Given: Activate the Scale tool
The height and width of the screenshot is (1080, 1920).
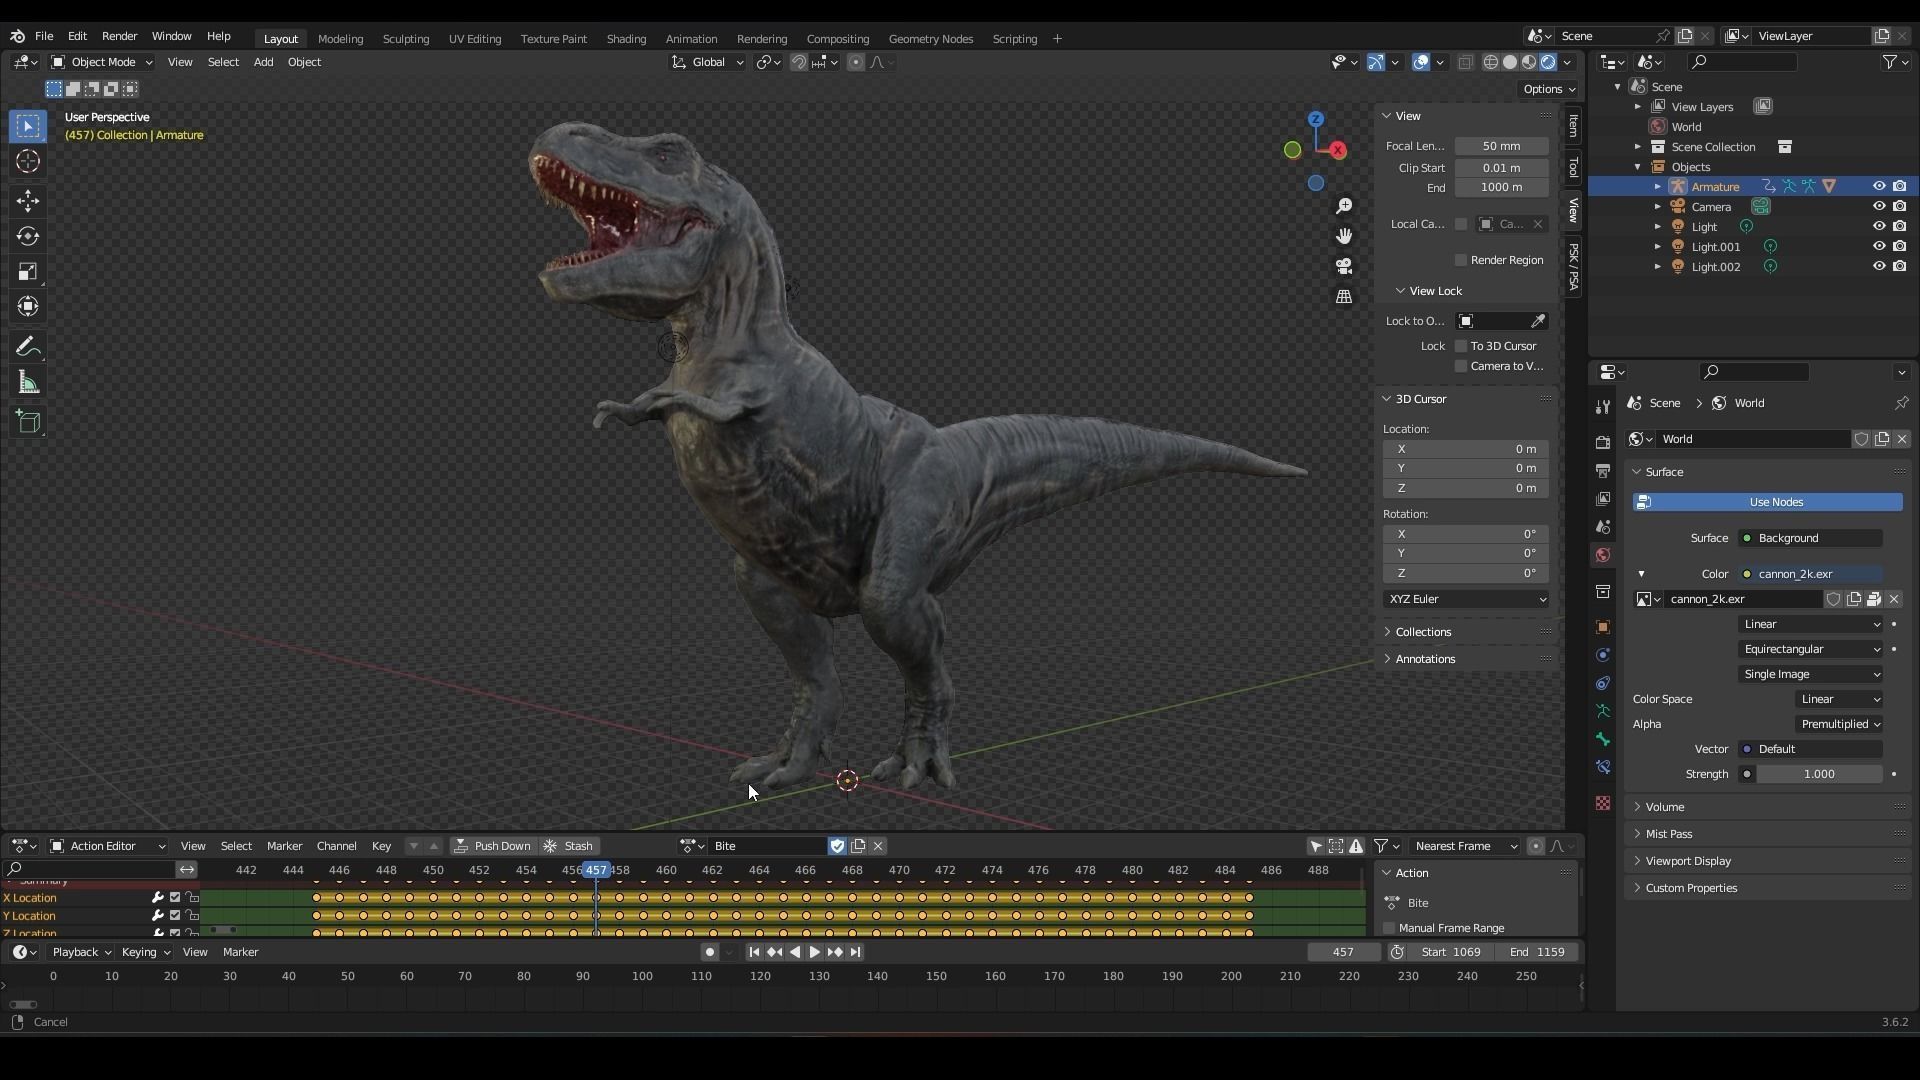Looking at the screenshot, I should [28, 272].
